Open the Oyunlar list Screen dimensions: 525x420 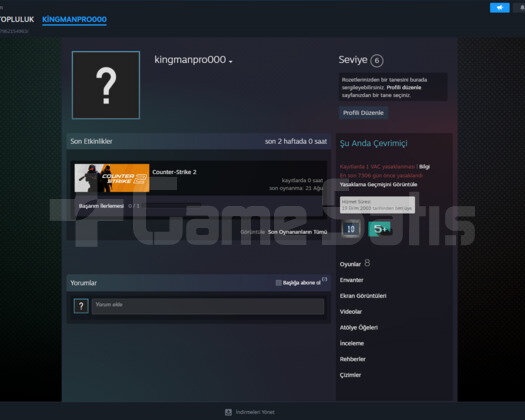point(350,264)
